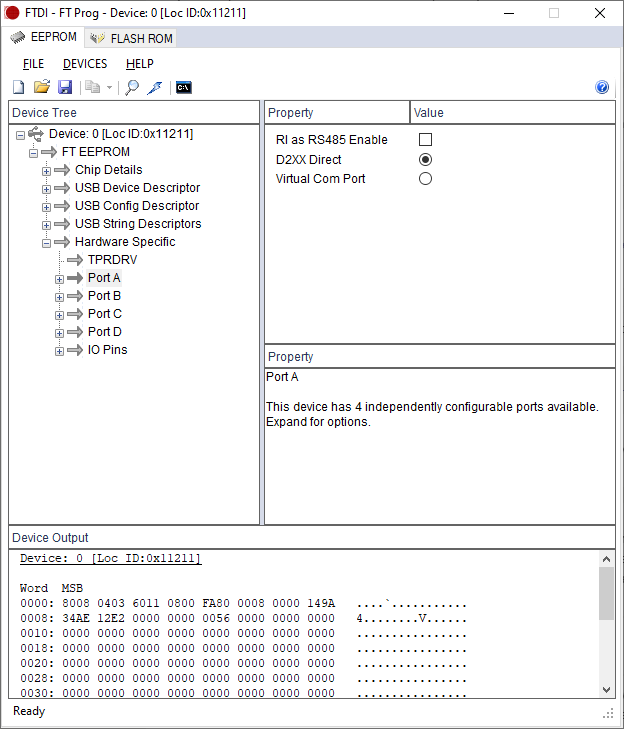The width and height of the screenshot is (624, 729).
Task: Expand the Chip Details tree node
Action: (46, 171)
